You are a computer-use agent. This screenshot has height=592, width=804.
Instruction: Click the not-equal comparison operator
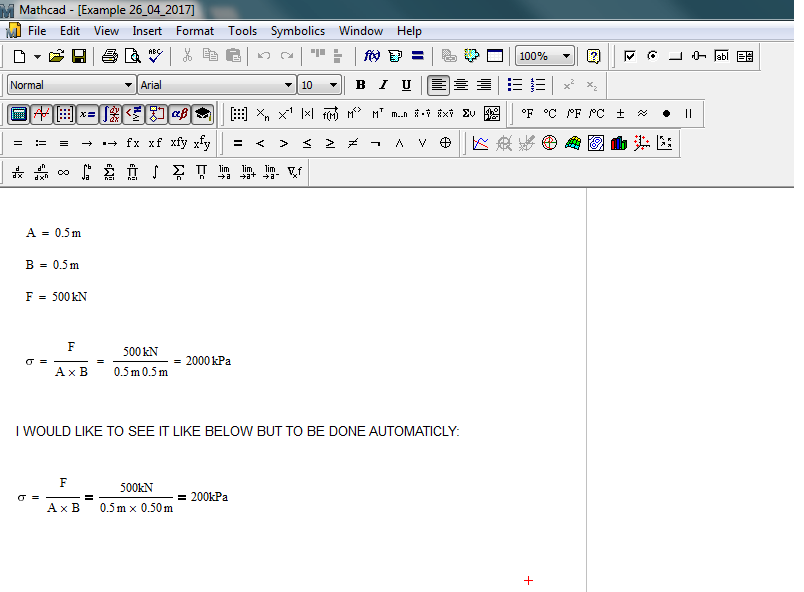(x=353, y=143)
